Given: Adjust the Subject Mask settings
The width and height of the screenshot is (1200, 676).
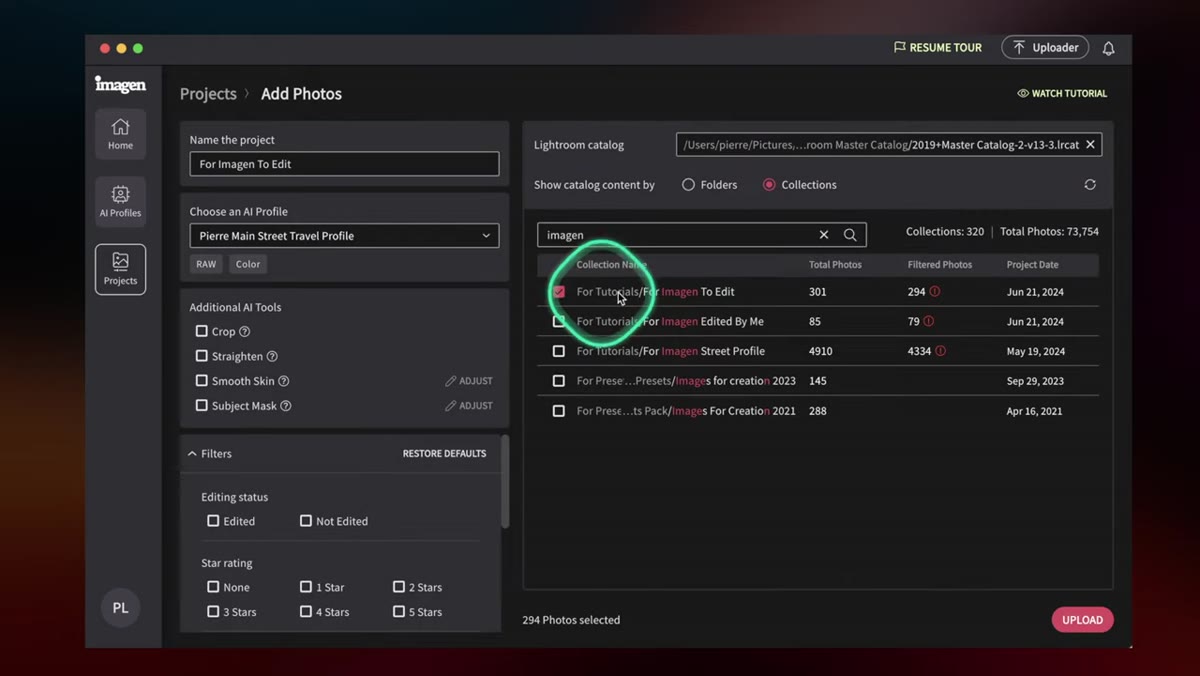Looking at the screenshot, I should 469,406.
